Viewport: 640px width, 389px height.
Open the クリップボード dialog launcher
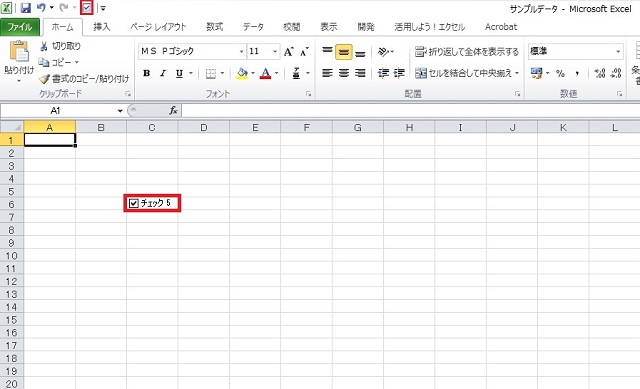tap(128, 94)
